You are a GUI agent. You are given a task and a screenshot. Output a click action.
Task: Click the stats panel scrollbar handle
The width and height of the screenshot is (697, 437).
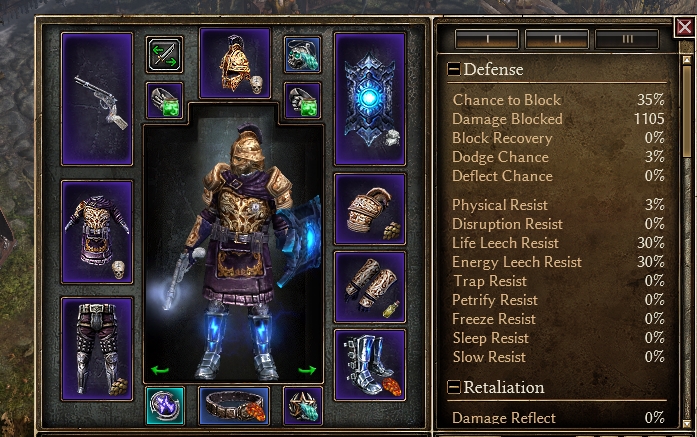point(687,111)
